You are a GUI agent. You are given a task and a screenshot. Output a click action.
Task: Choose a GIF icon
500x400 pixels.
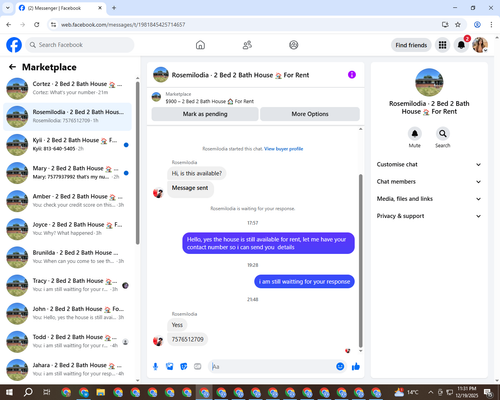(198, 367)
